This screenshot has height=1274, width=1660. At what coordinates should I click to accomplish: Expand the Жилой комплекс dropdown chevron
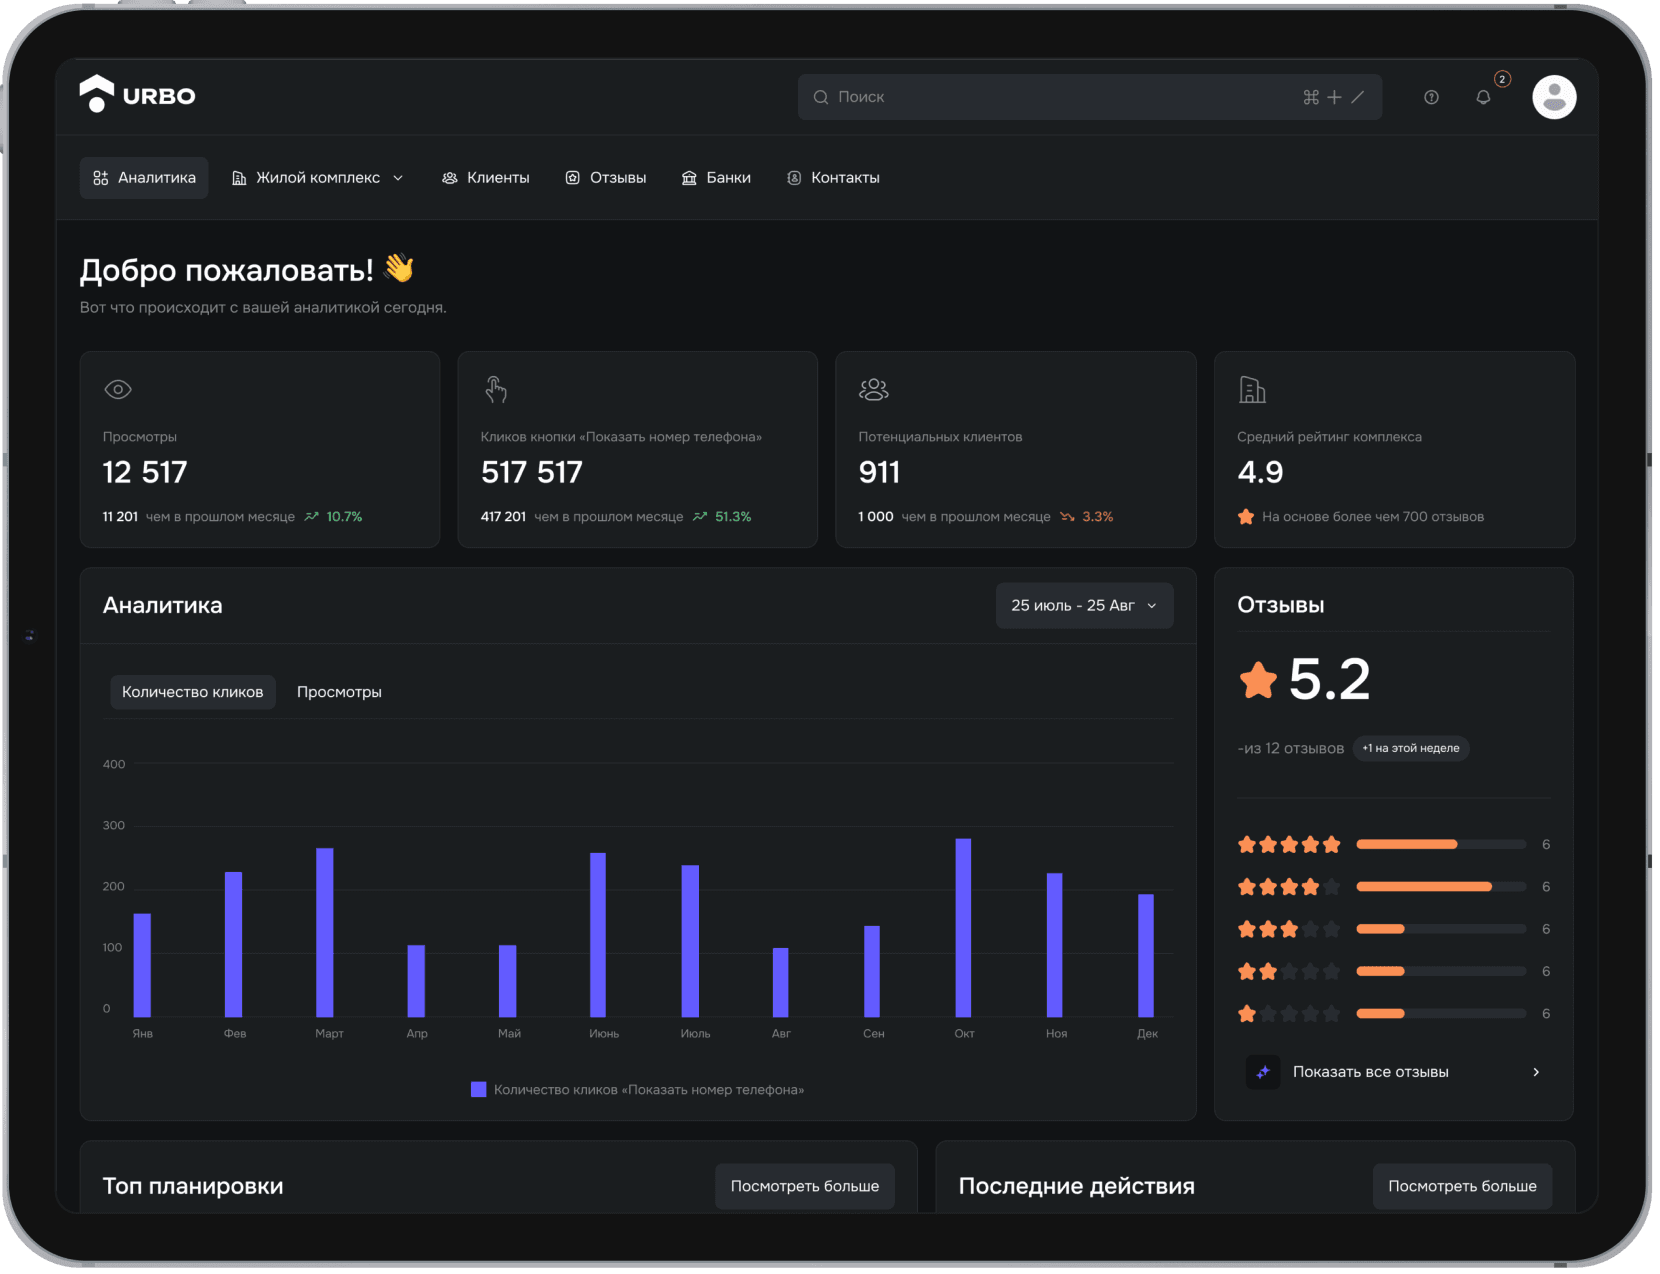(x=398, y=178)
